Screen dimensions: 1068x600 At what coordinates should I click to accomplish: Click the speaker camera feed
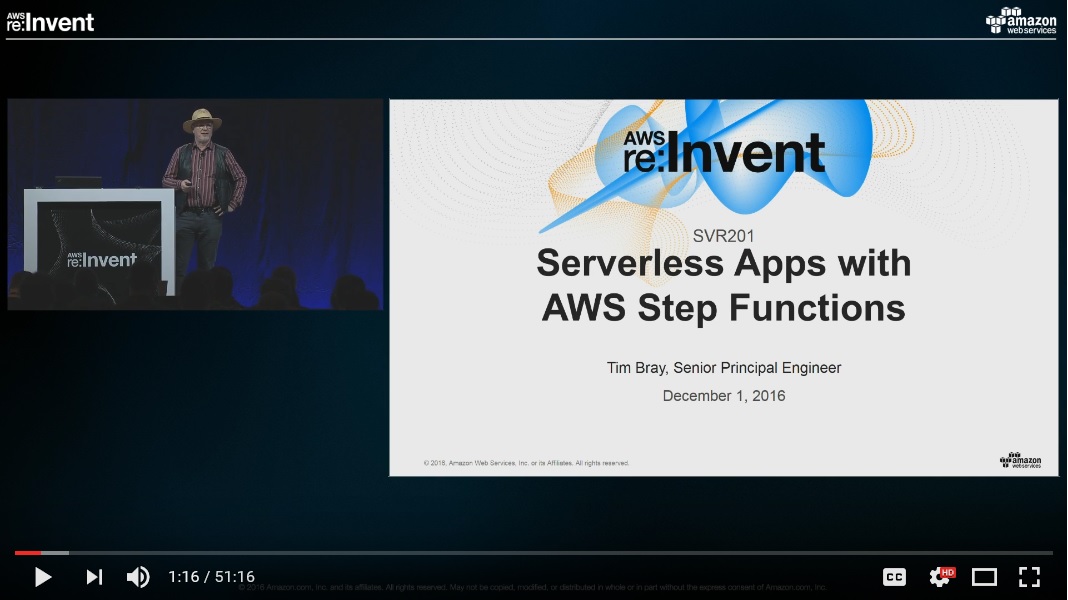click(195, 203)
